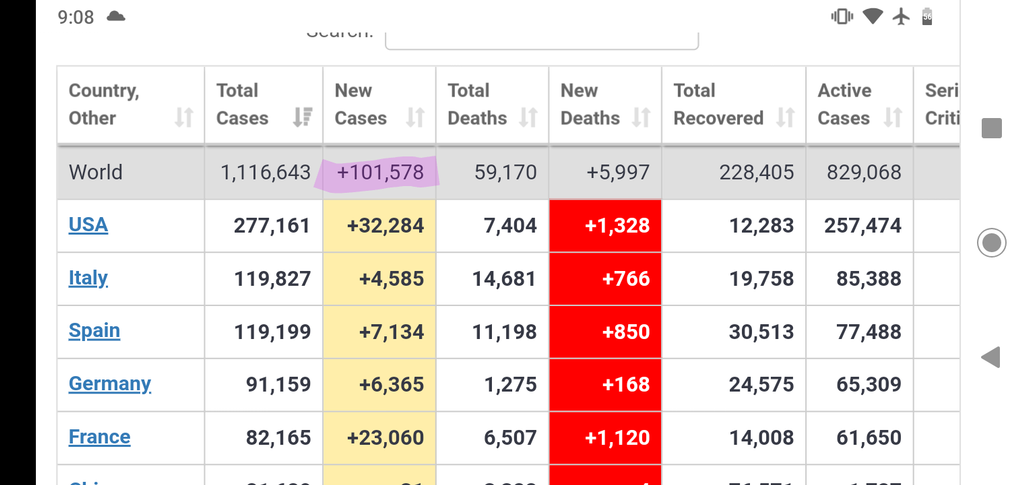Select Italy total deaths 14,681
The width and height of the screenshot is (1024, 485).
click(x=505, y=279)
